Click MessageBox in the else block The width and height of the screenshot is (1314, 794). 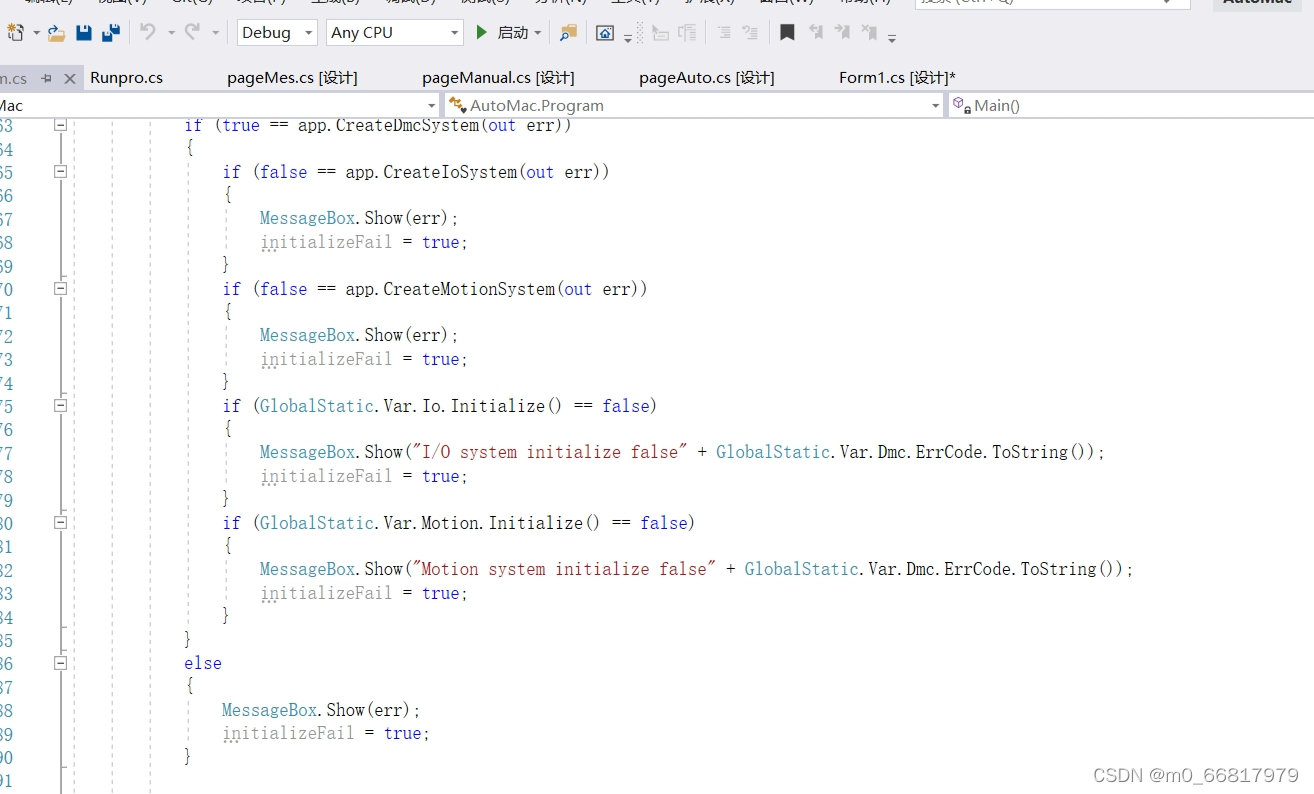click(x=270, y=710)
